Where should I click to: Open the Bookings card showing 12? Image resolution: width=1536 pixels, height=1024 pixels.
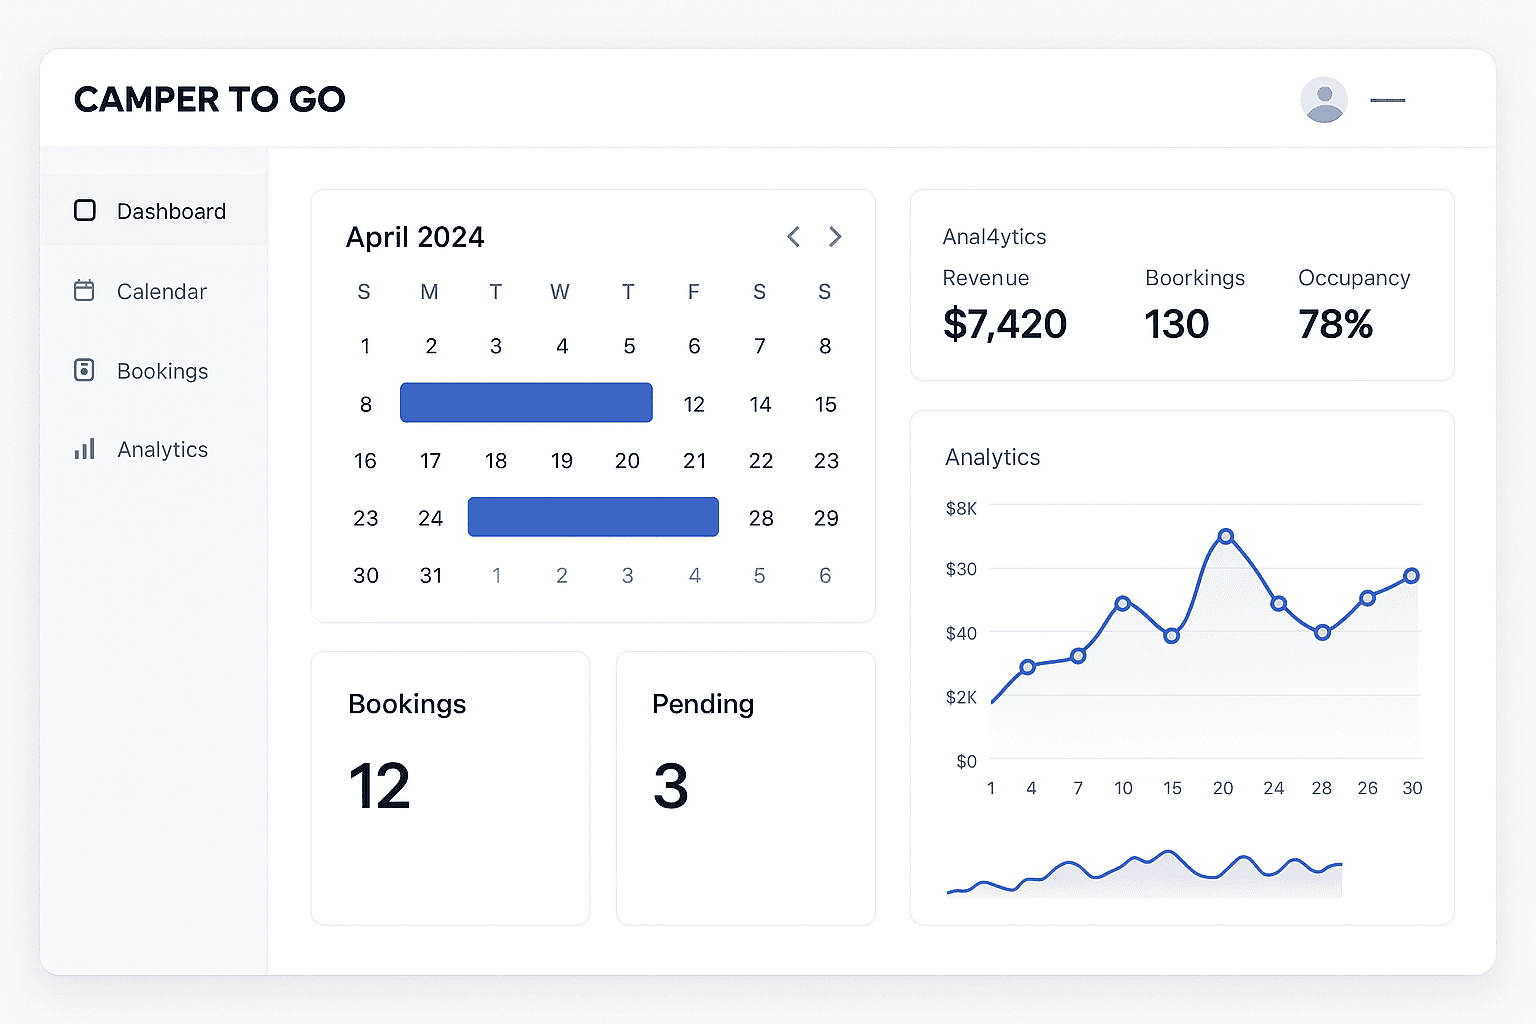450,787
